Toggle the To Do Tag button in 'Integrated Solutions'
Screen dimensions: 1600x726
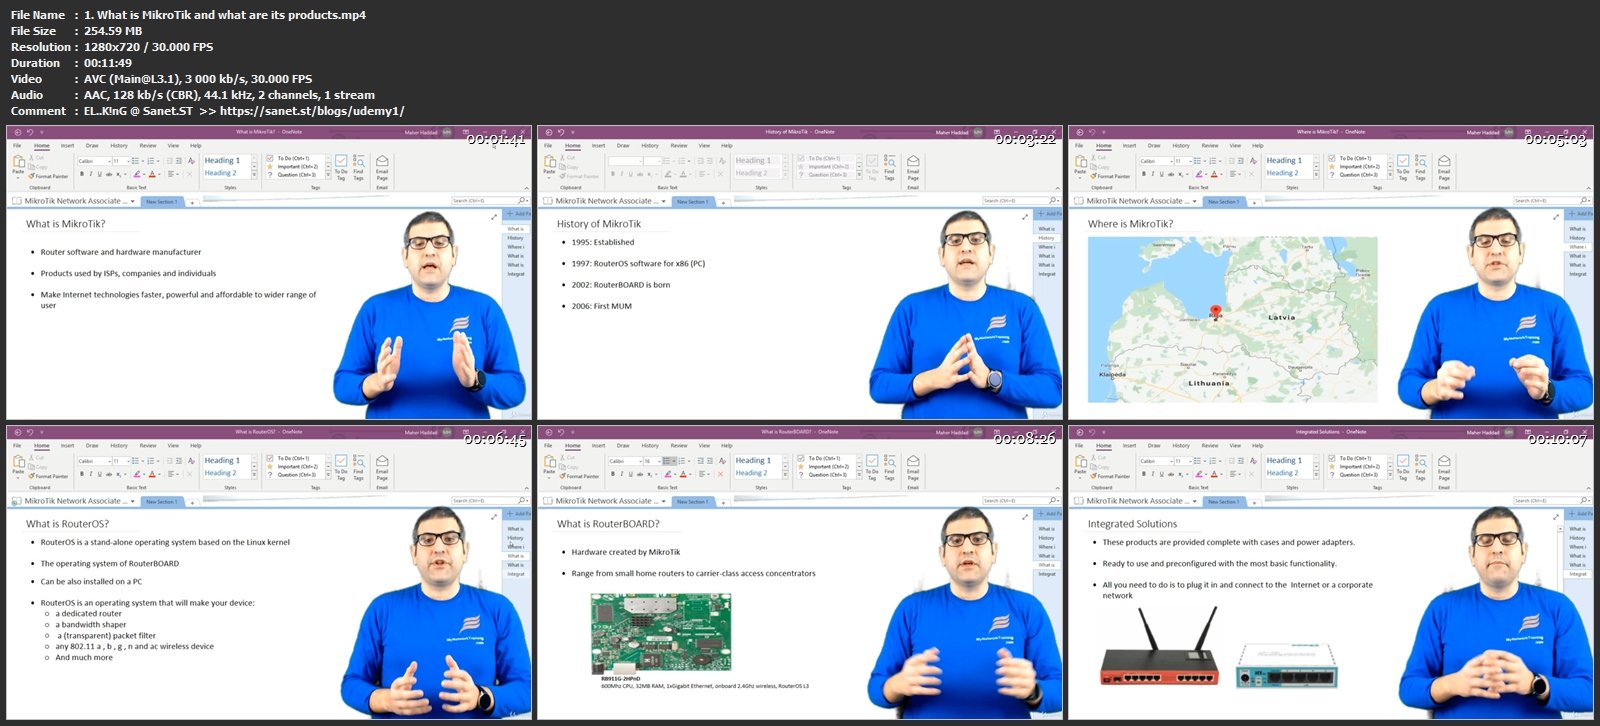pos(1403,466)
